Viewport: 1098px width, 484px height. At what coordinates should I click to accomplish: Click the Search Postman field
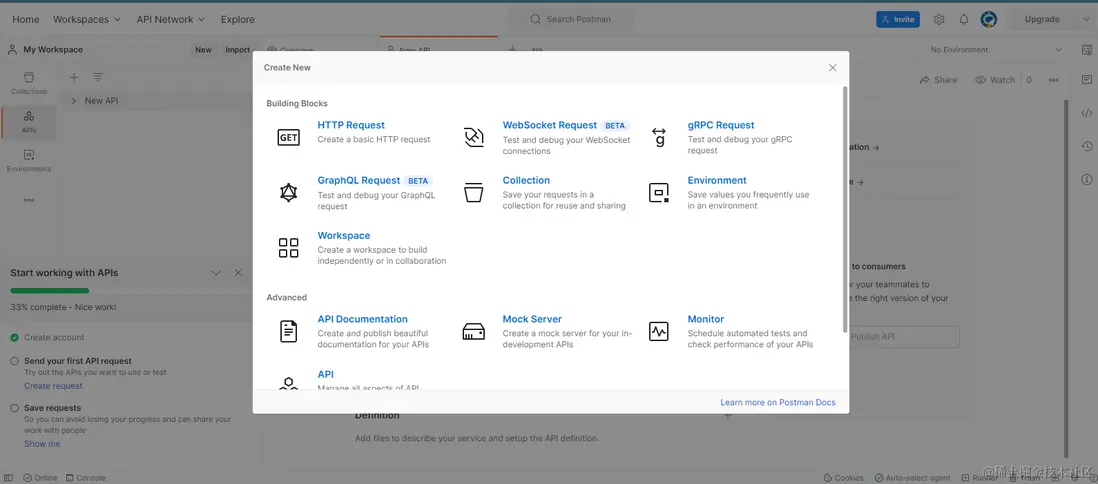tap(578, 19)
